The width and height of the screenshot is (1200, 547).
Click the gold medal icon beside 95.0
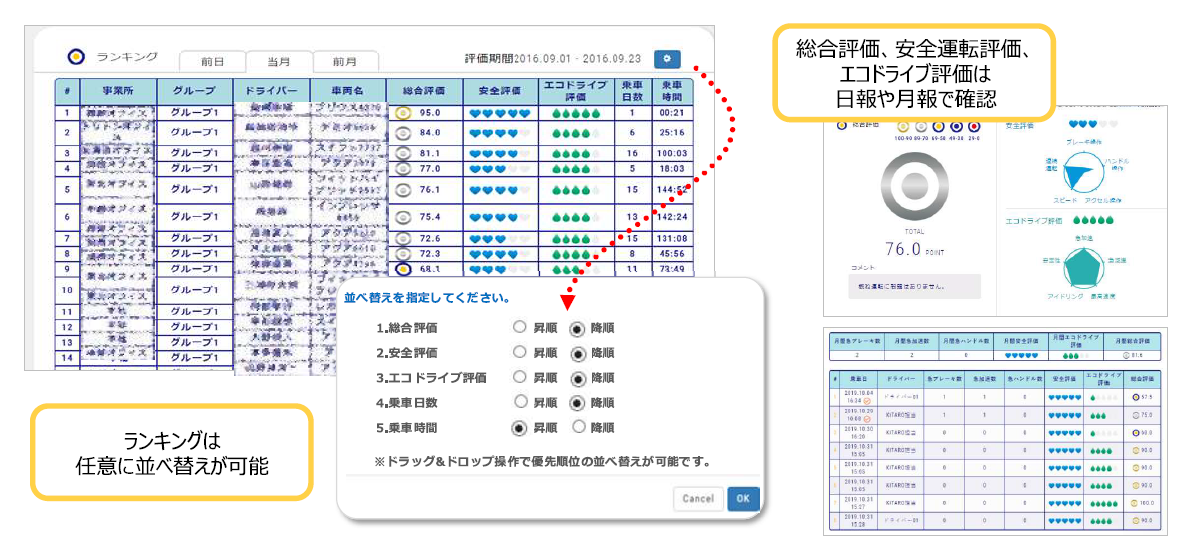403,113
